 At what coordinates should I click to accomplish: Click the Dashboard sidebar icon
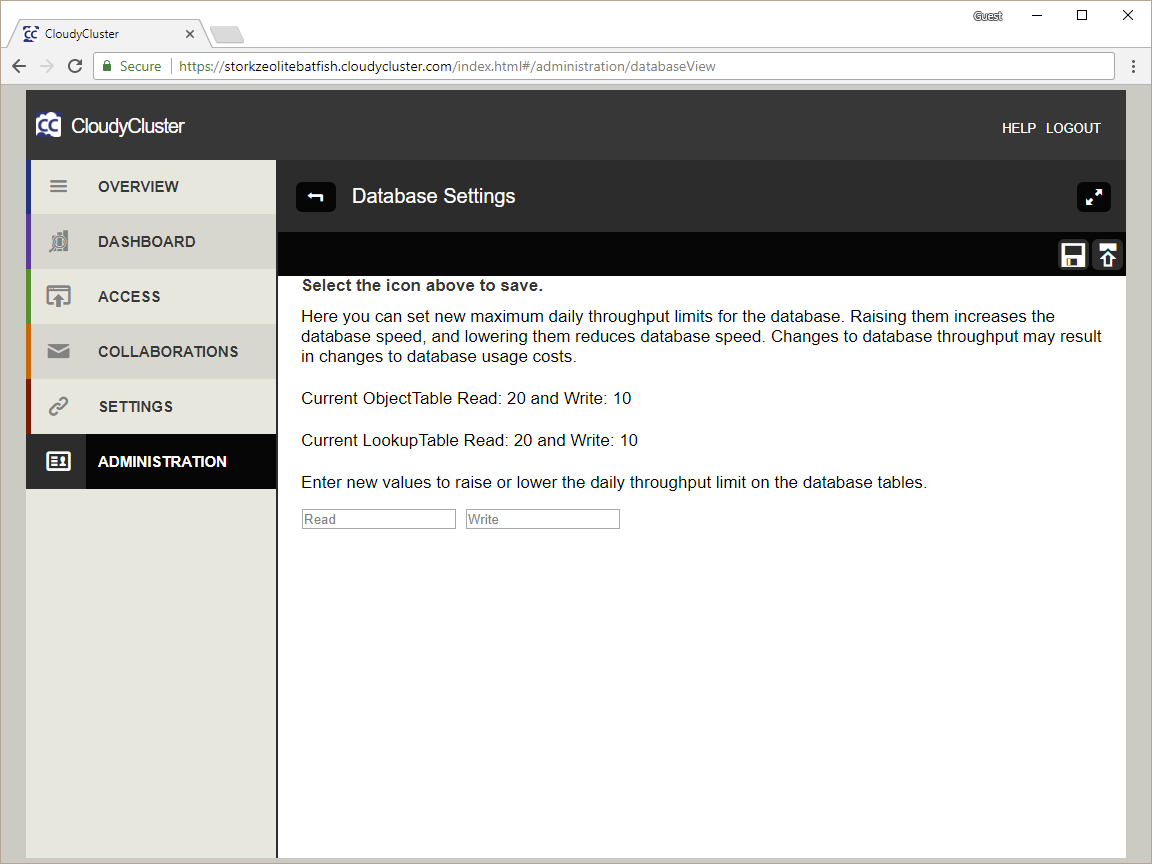tap(59, 241)
